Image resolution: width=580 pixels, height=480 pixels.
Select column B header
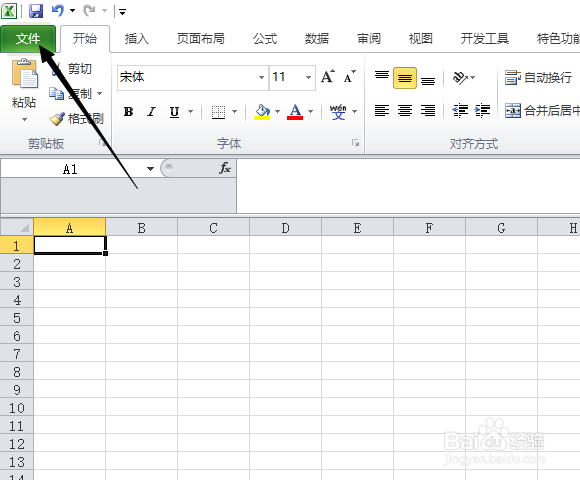tap(142, 228)
